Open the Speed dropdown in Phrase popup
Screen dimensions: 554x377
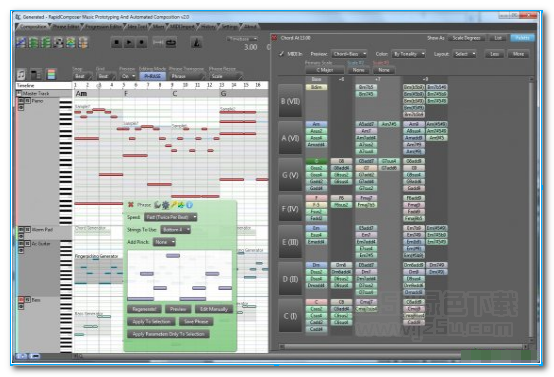click(x=171, y=217)
